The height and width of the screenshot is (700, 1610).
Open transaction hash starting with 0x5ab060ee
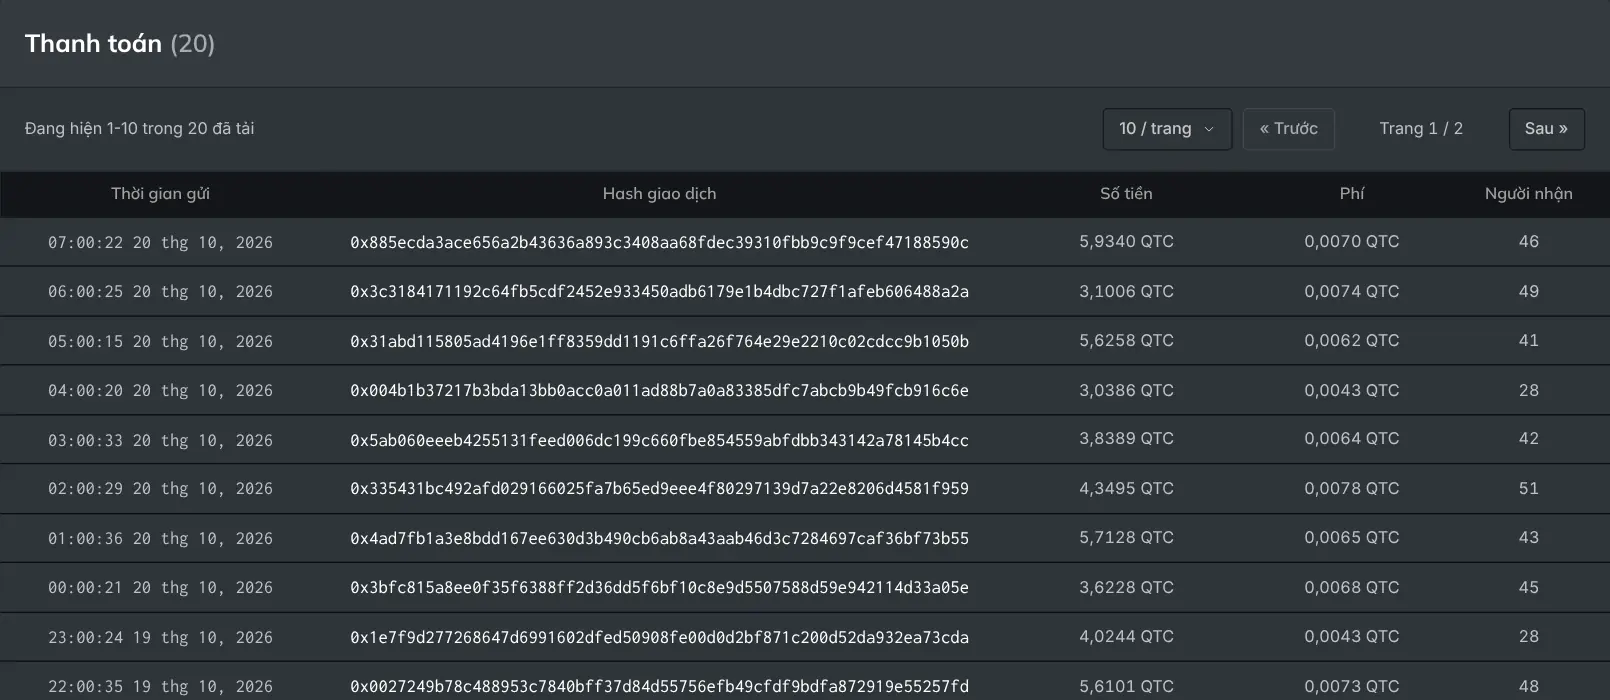[659, 440]
